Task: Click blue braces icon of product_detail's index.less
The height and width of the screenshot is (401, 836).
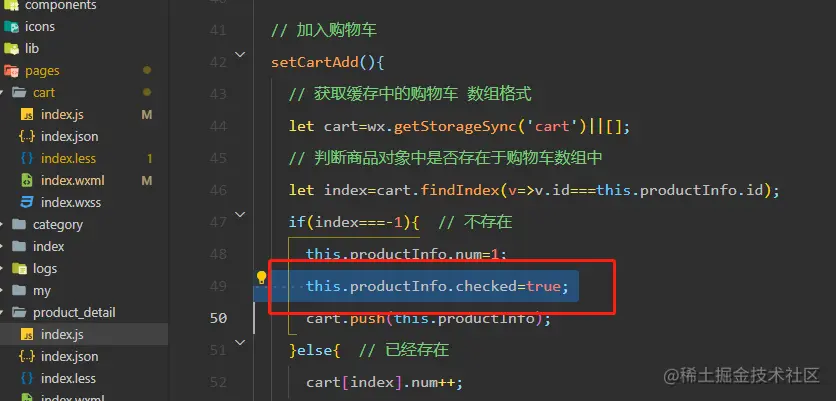Action: coord(27,379)
